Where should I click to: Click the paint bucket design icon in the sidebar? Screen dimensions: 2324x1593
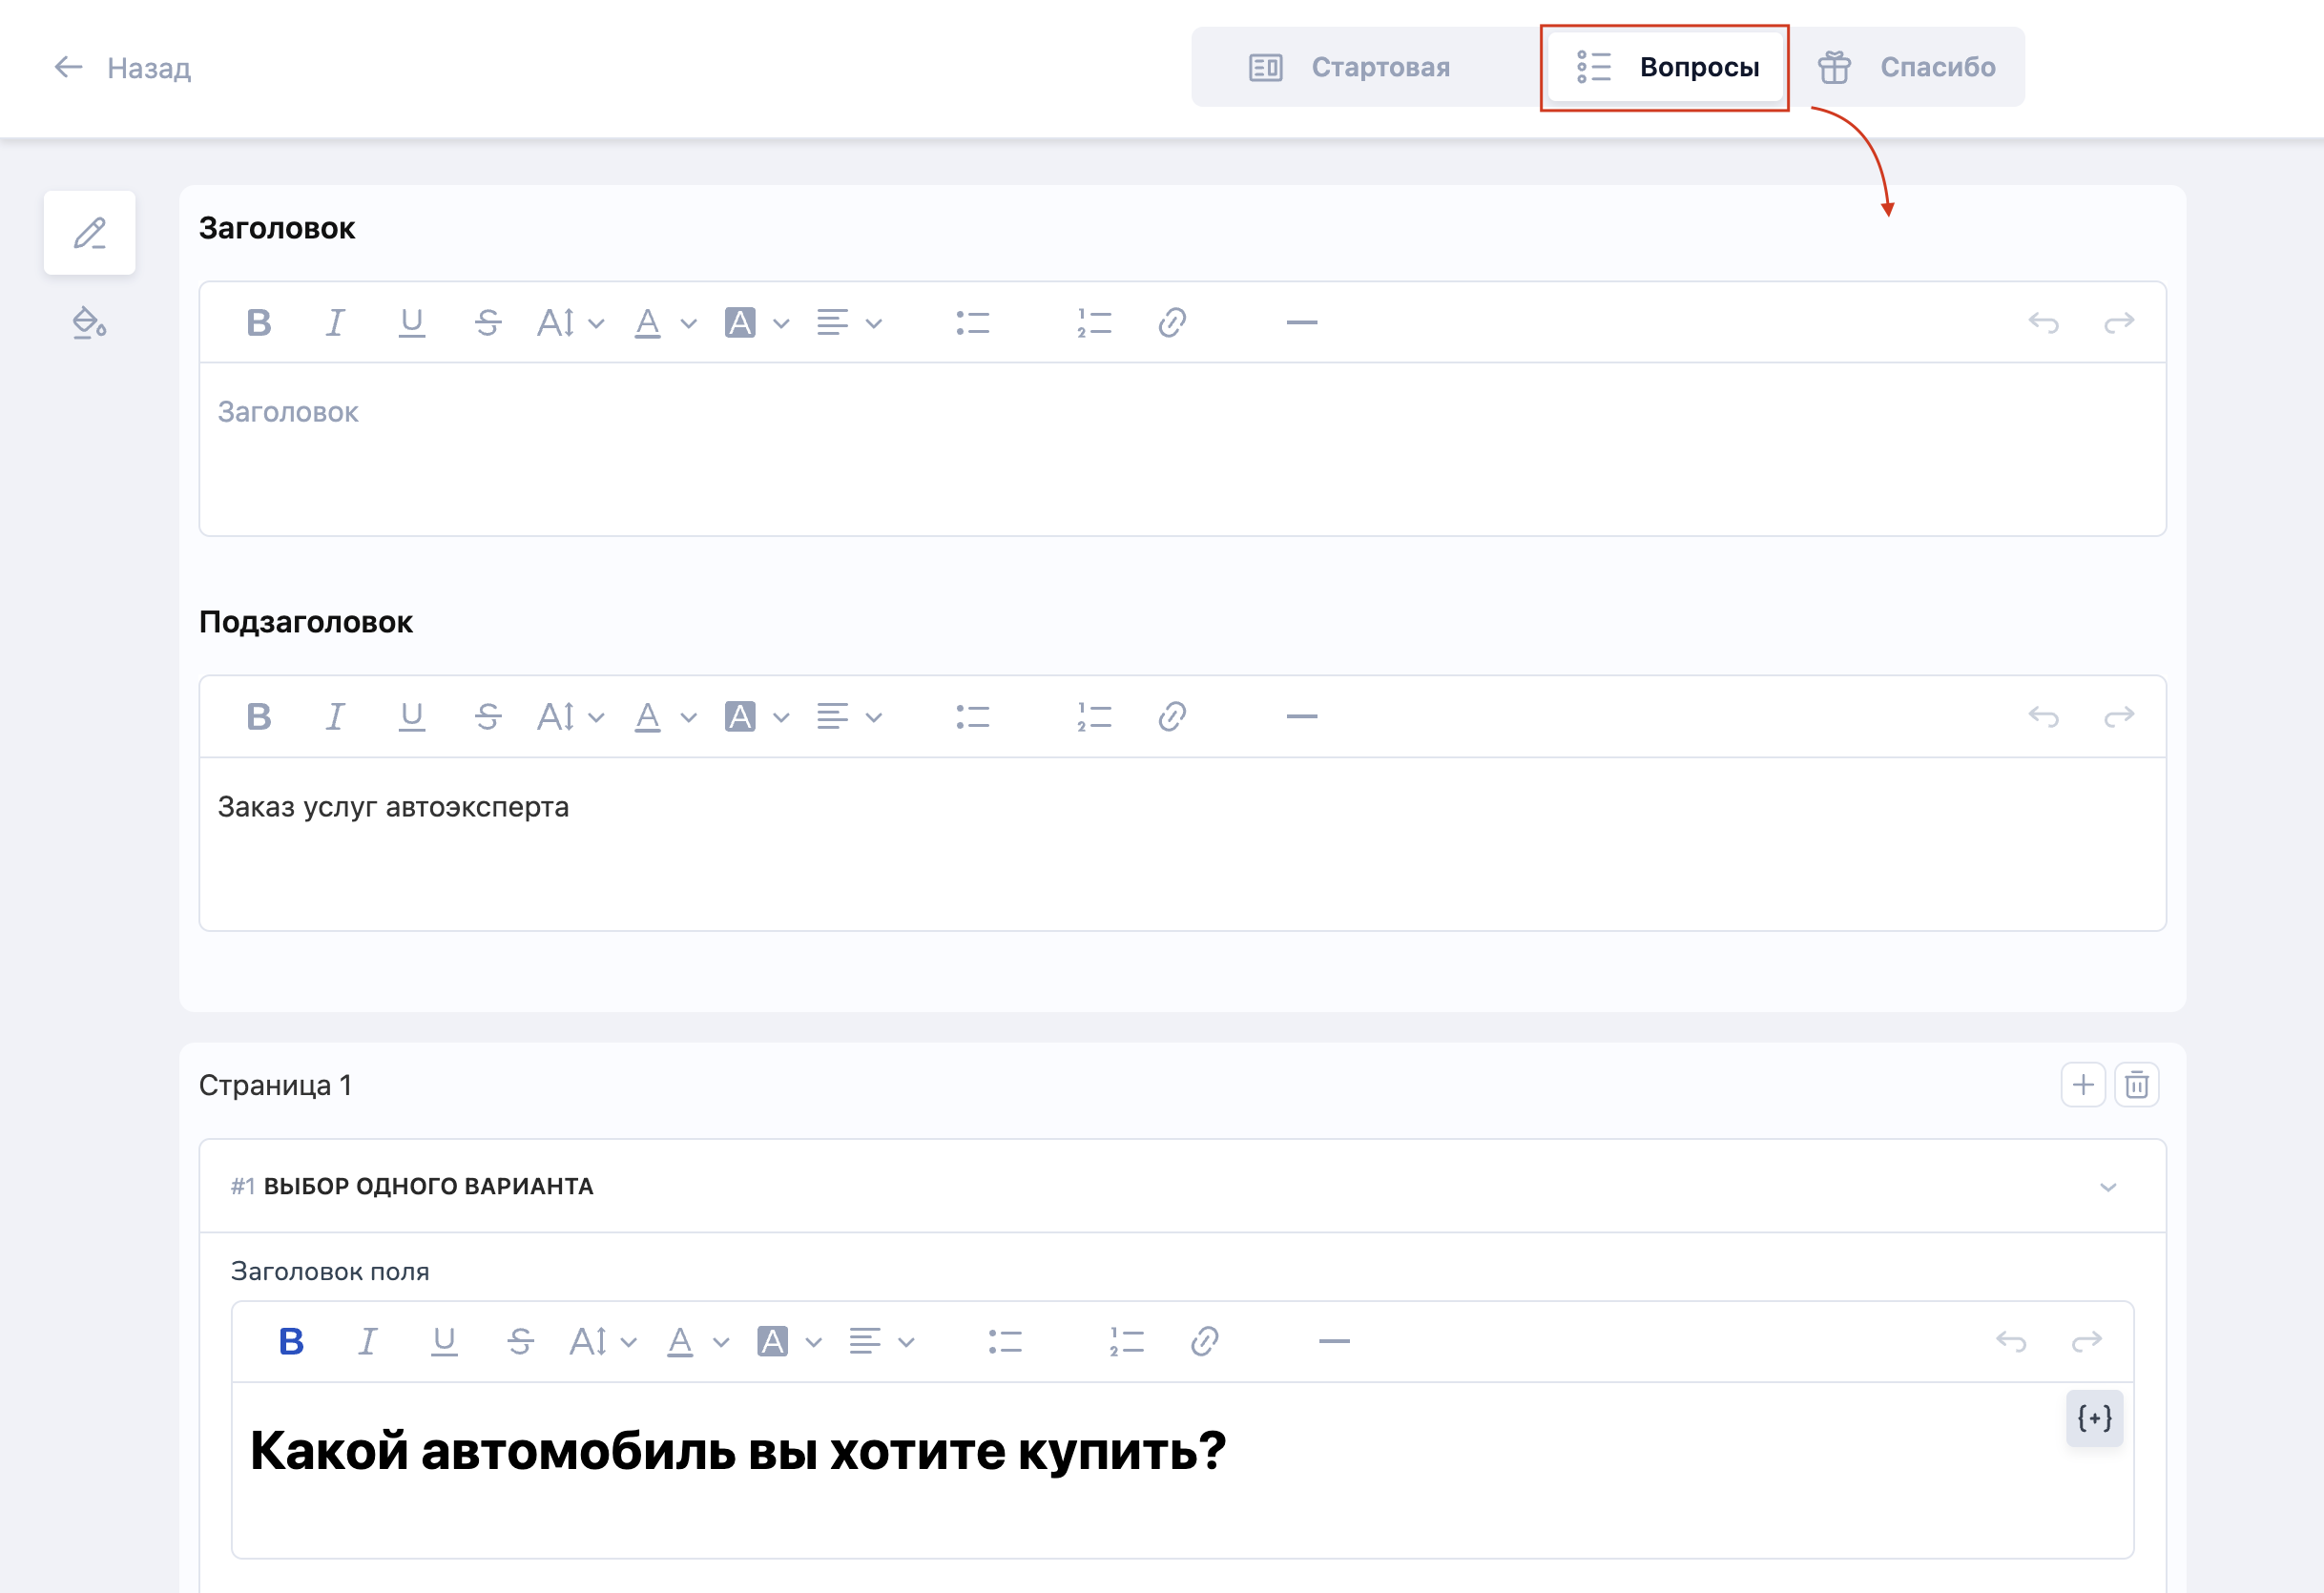pyautogui.click(x=89, y=324)
